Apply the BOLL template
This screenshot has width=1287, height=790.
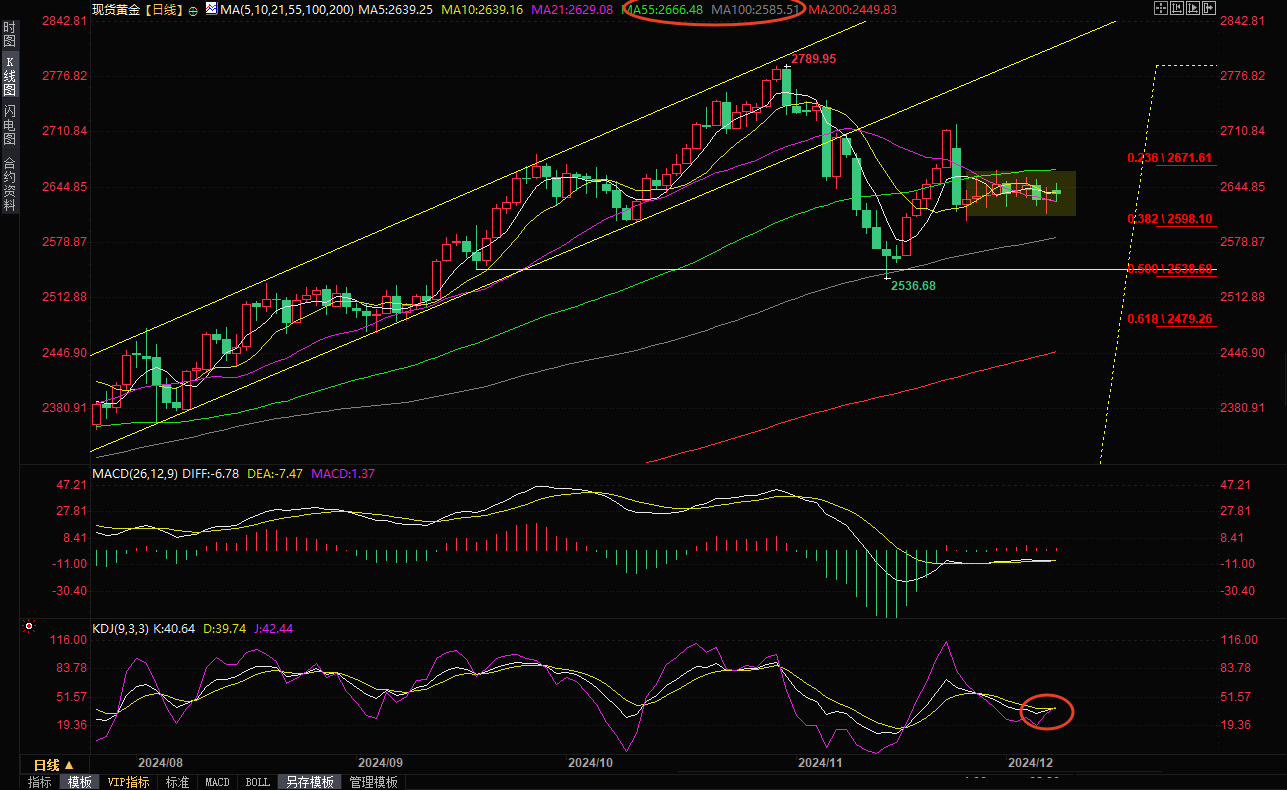pyautogui.click(x=257, y=782)
